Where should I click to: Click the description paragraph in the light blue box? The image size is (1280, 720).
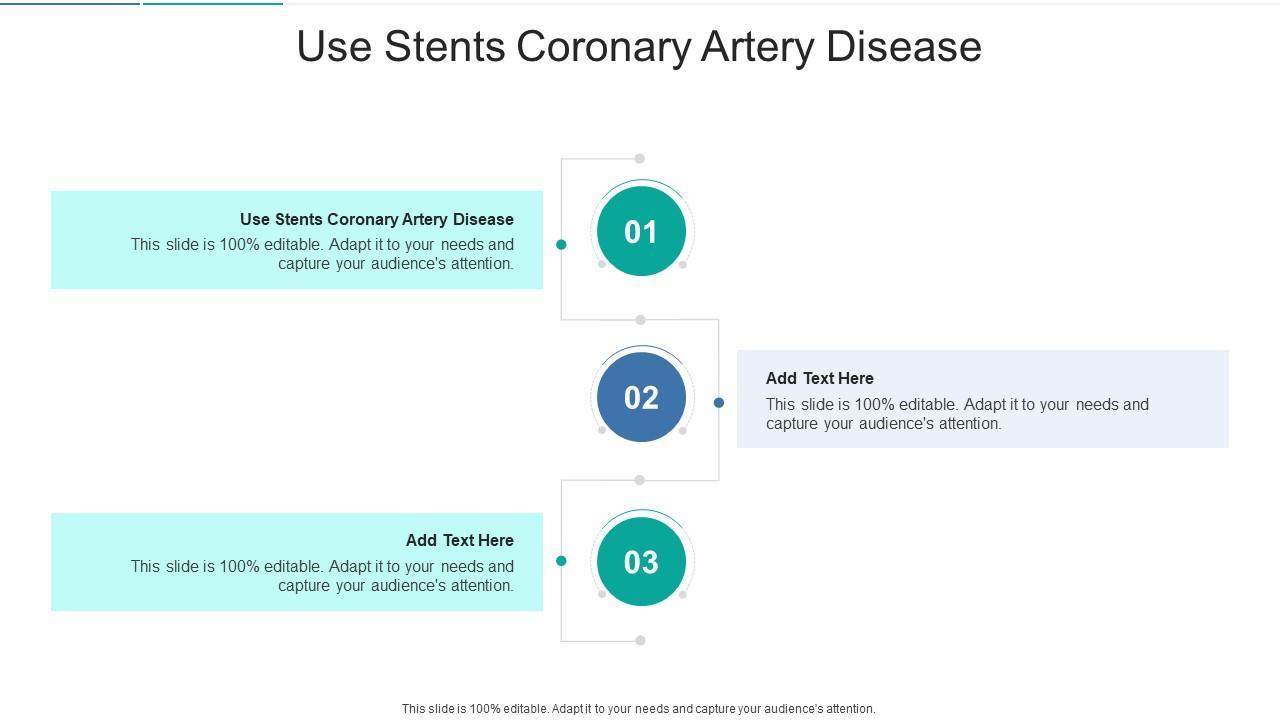pos(957,414)
